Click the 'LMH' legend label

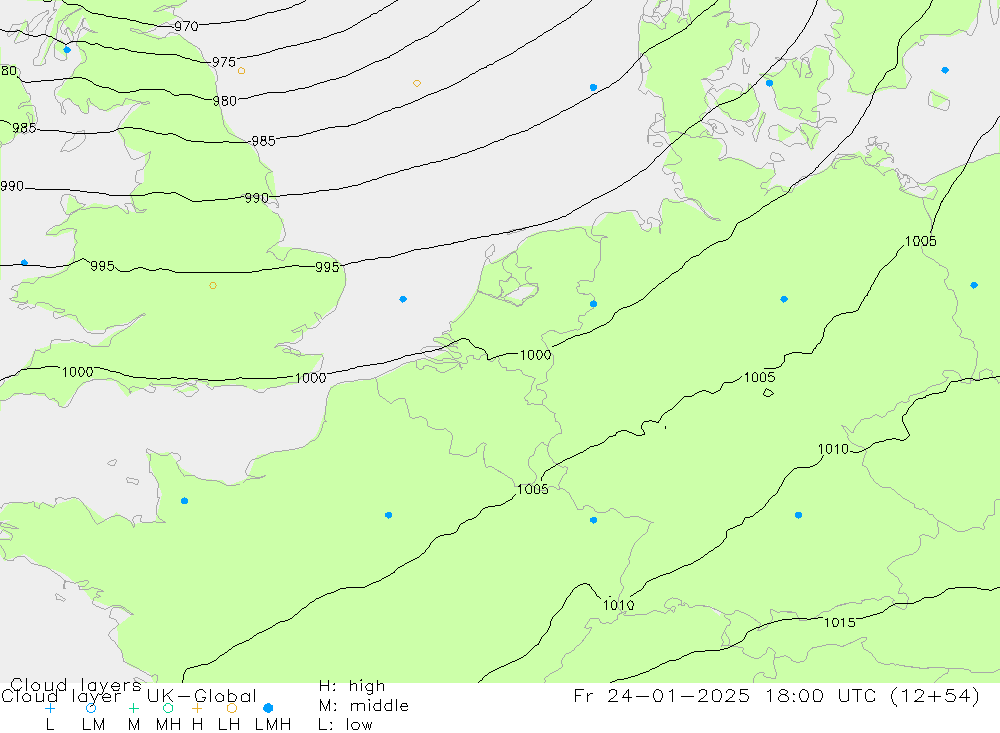[x=273, y=725]
